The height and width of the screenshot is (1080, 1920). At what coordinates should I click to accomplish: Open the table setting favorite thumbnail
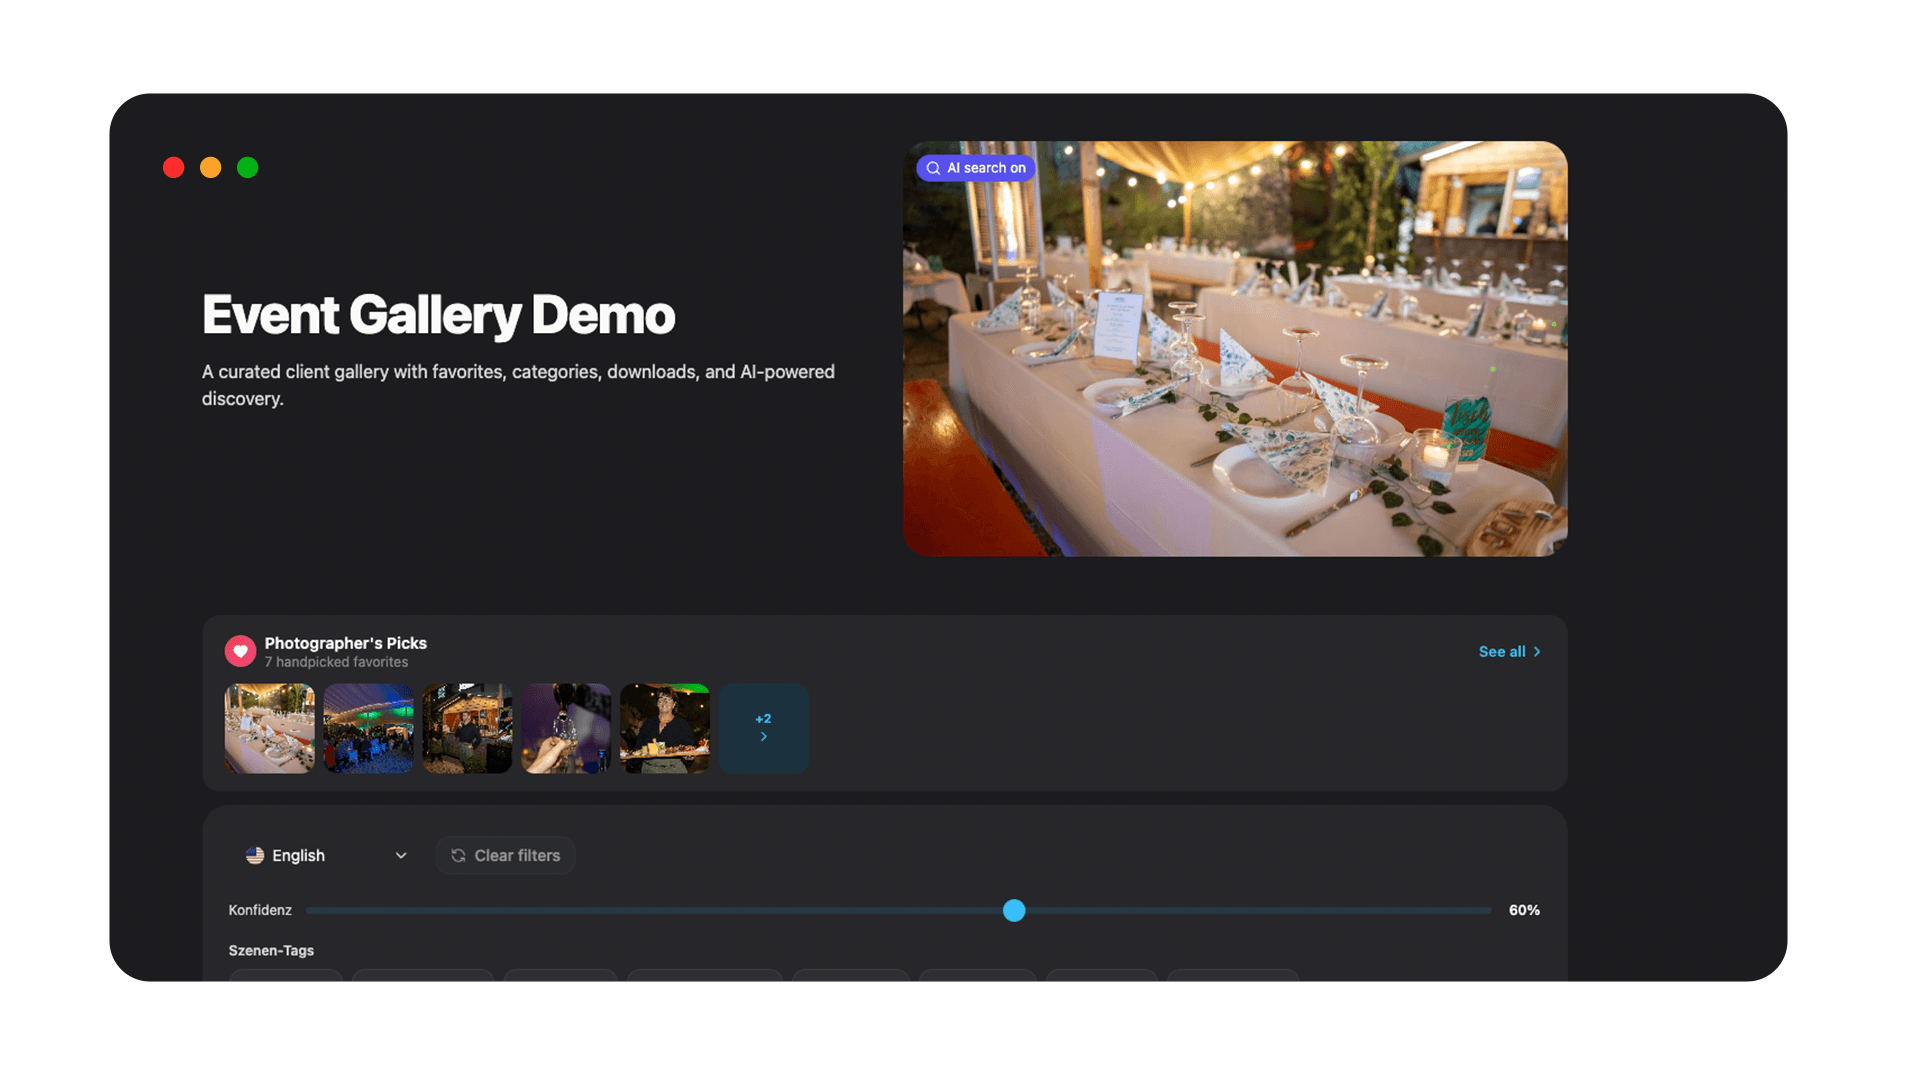pos(270,728)
